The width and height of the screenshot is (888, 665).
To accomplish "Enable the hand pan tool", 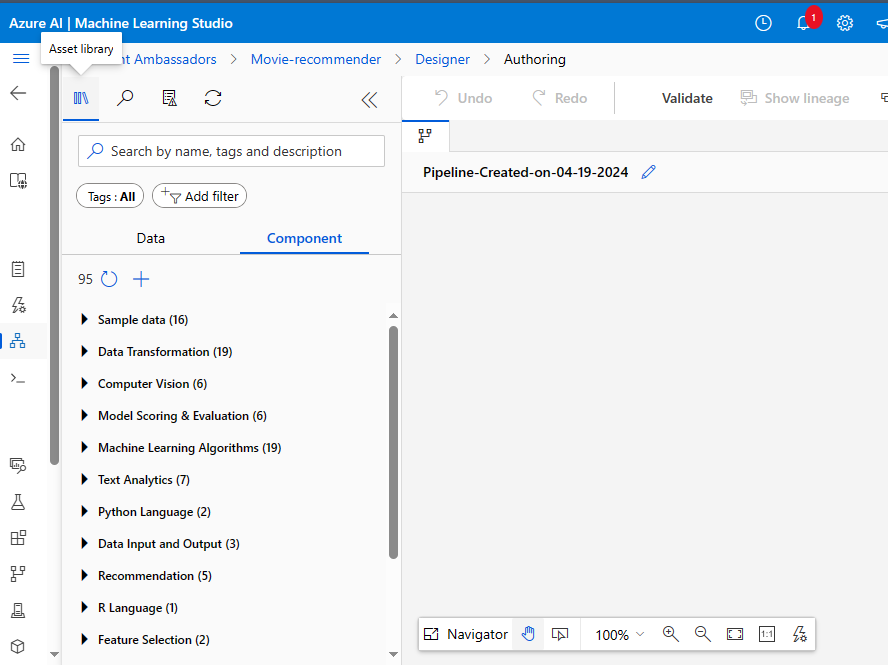I will (x=528, y=634).
